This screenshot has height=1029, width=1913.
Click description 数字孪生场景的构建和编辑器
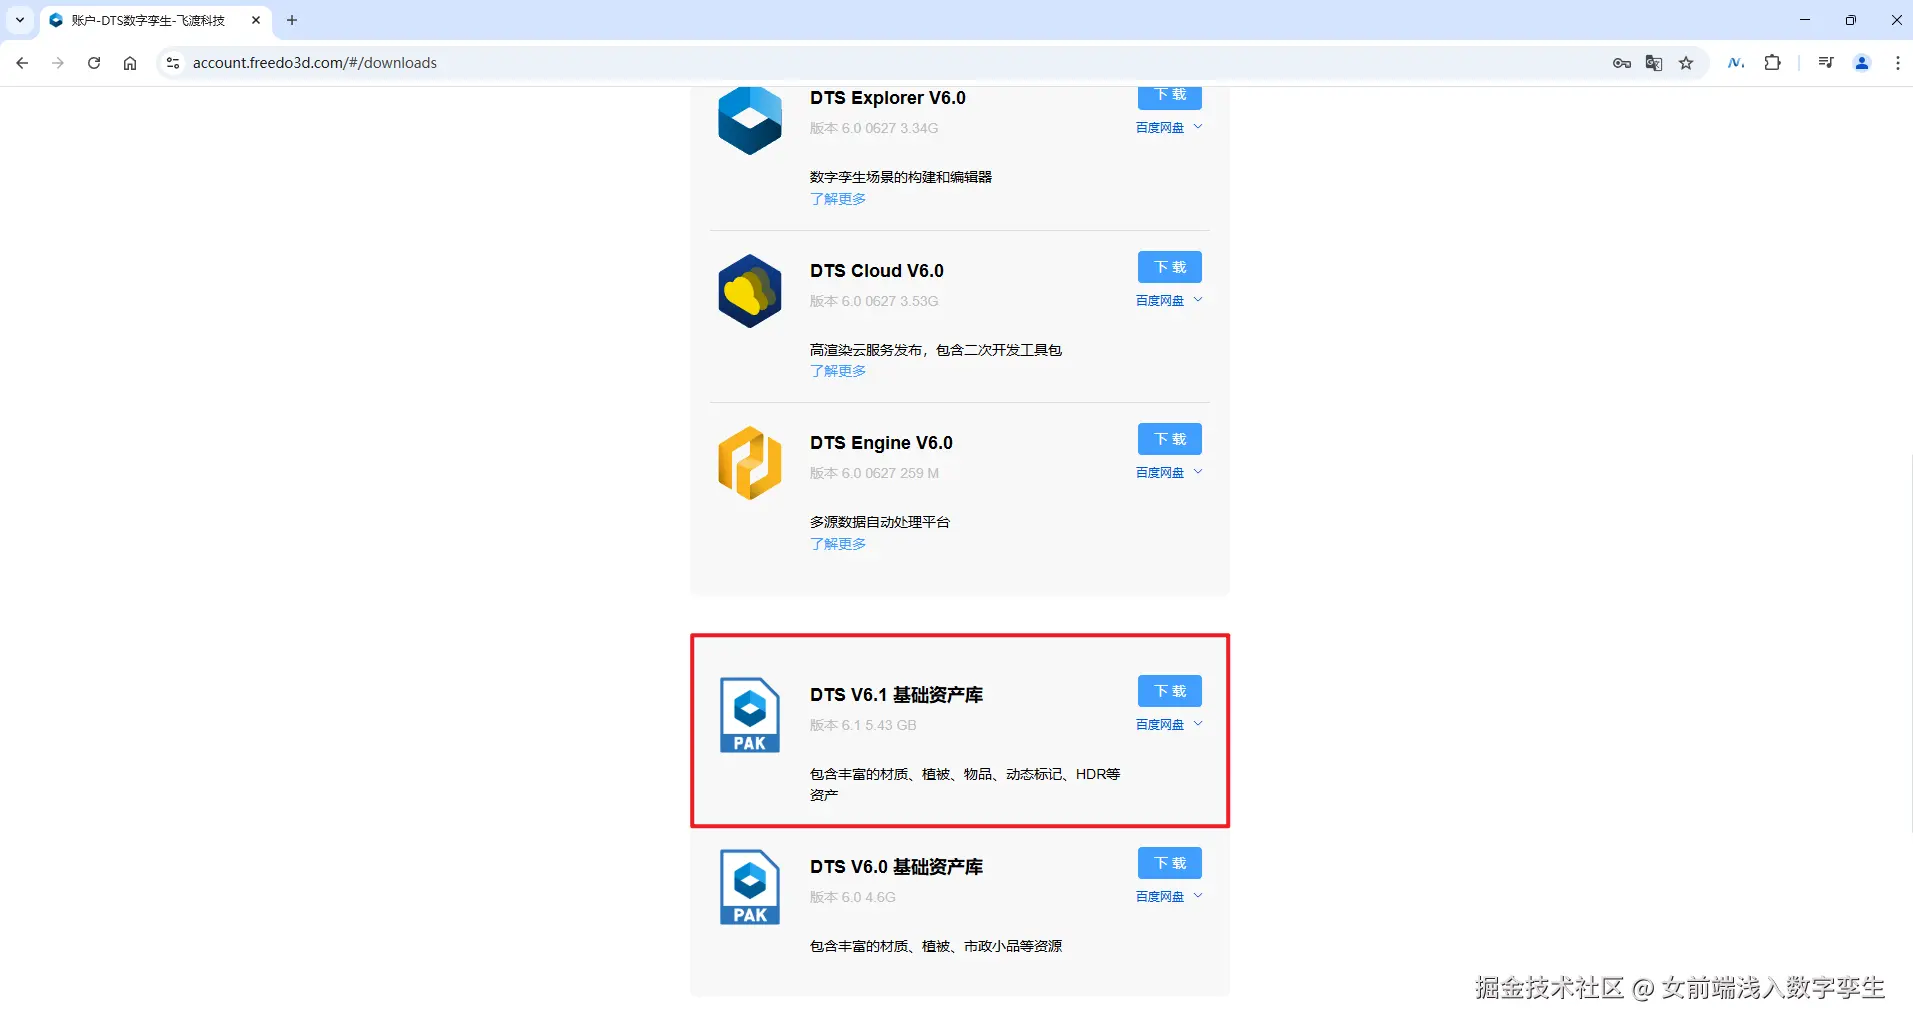[x=901, y=177]
